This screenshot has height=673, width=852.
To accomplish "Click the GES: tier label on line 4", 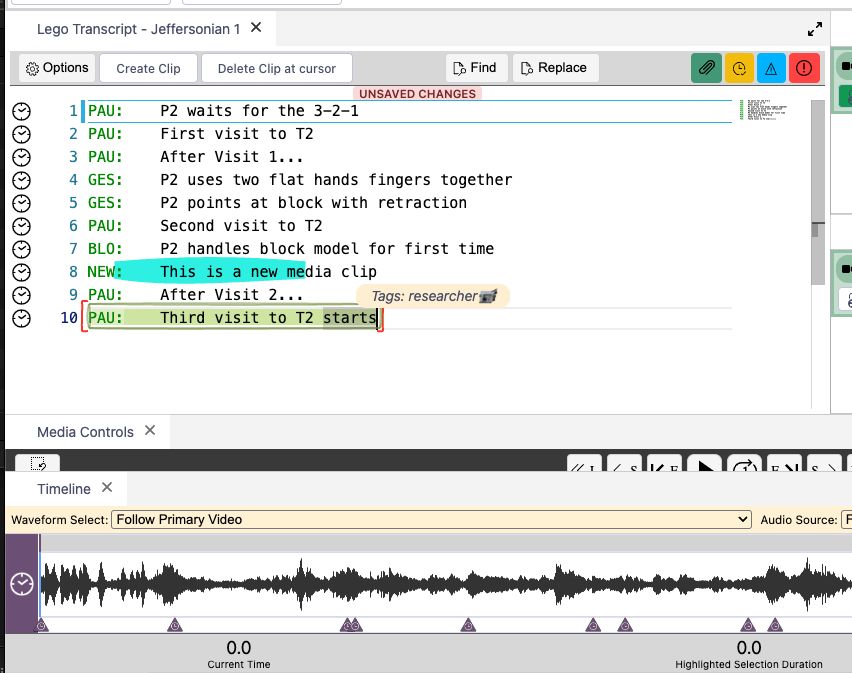I will tap(105, 180).
